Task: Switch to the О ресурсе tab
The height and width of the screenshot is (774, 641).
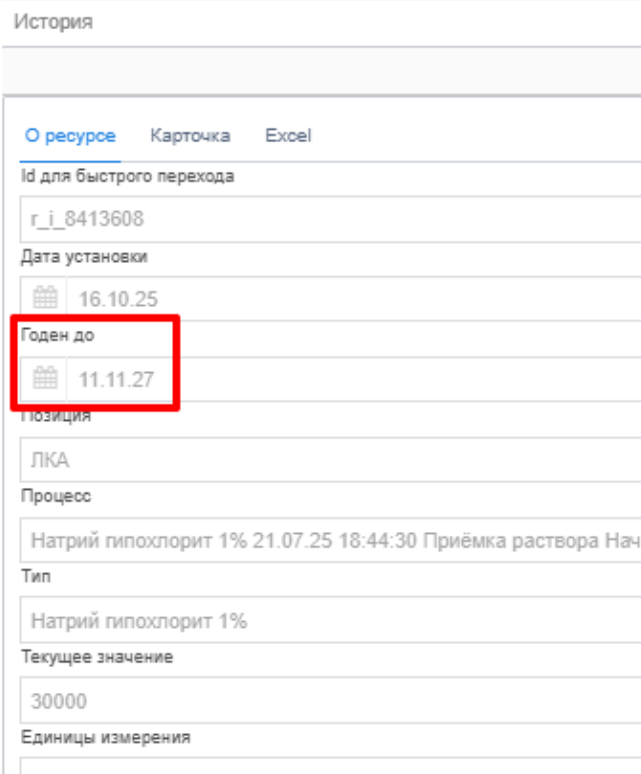Action: coord(70,136)
